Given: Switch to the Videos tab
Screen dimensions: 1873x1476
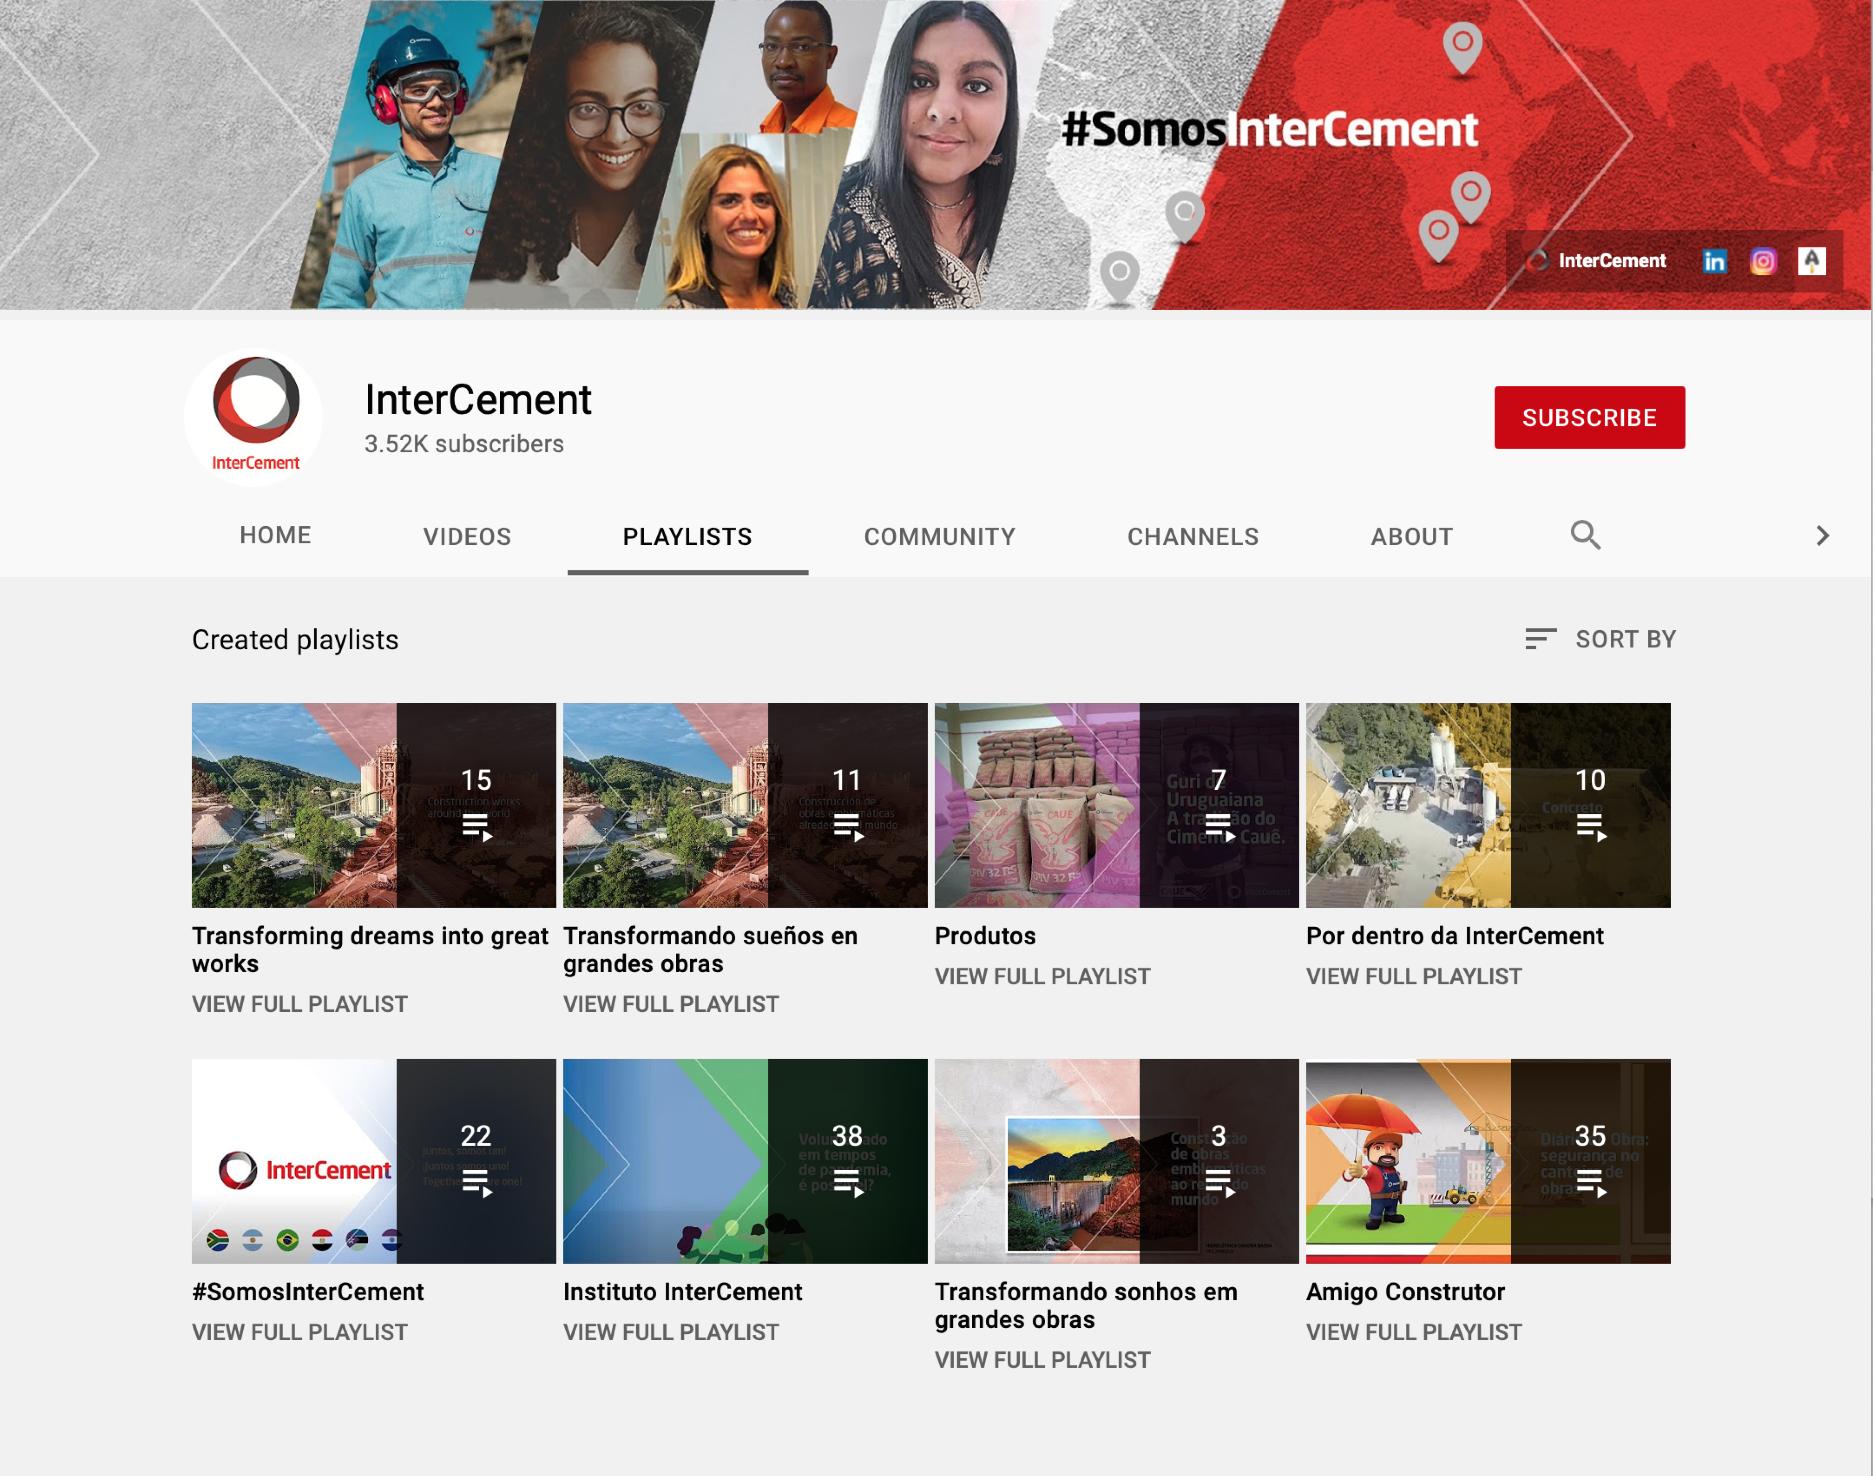Looking at the screenshot, I should 467,537.
